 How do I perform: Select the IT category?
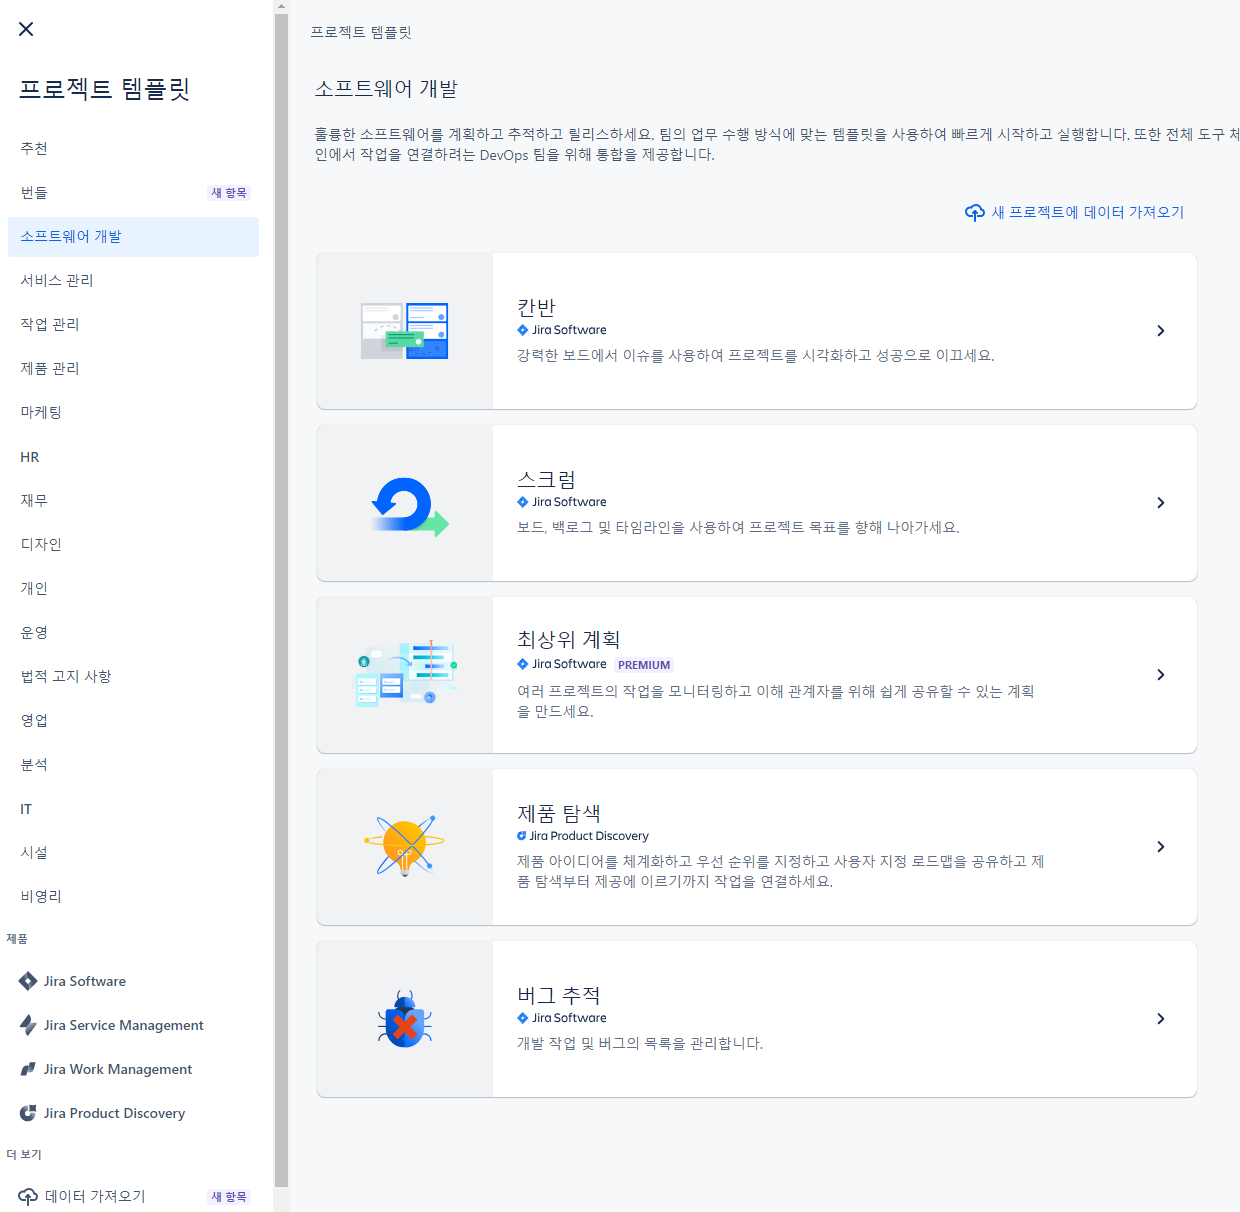pyautogui.click(x=133, y=809)
